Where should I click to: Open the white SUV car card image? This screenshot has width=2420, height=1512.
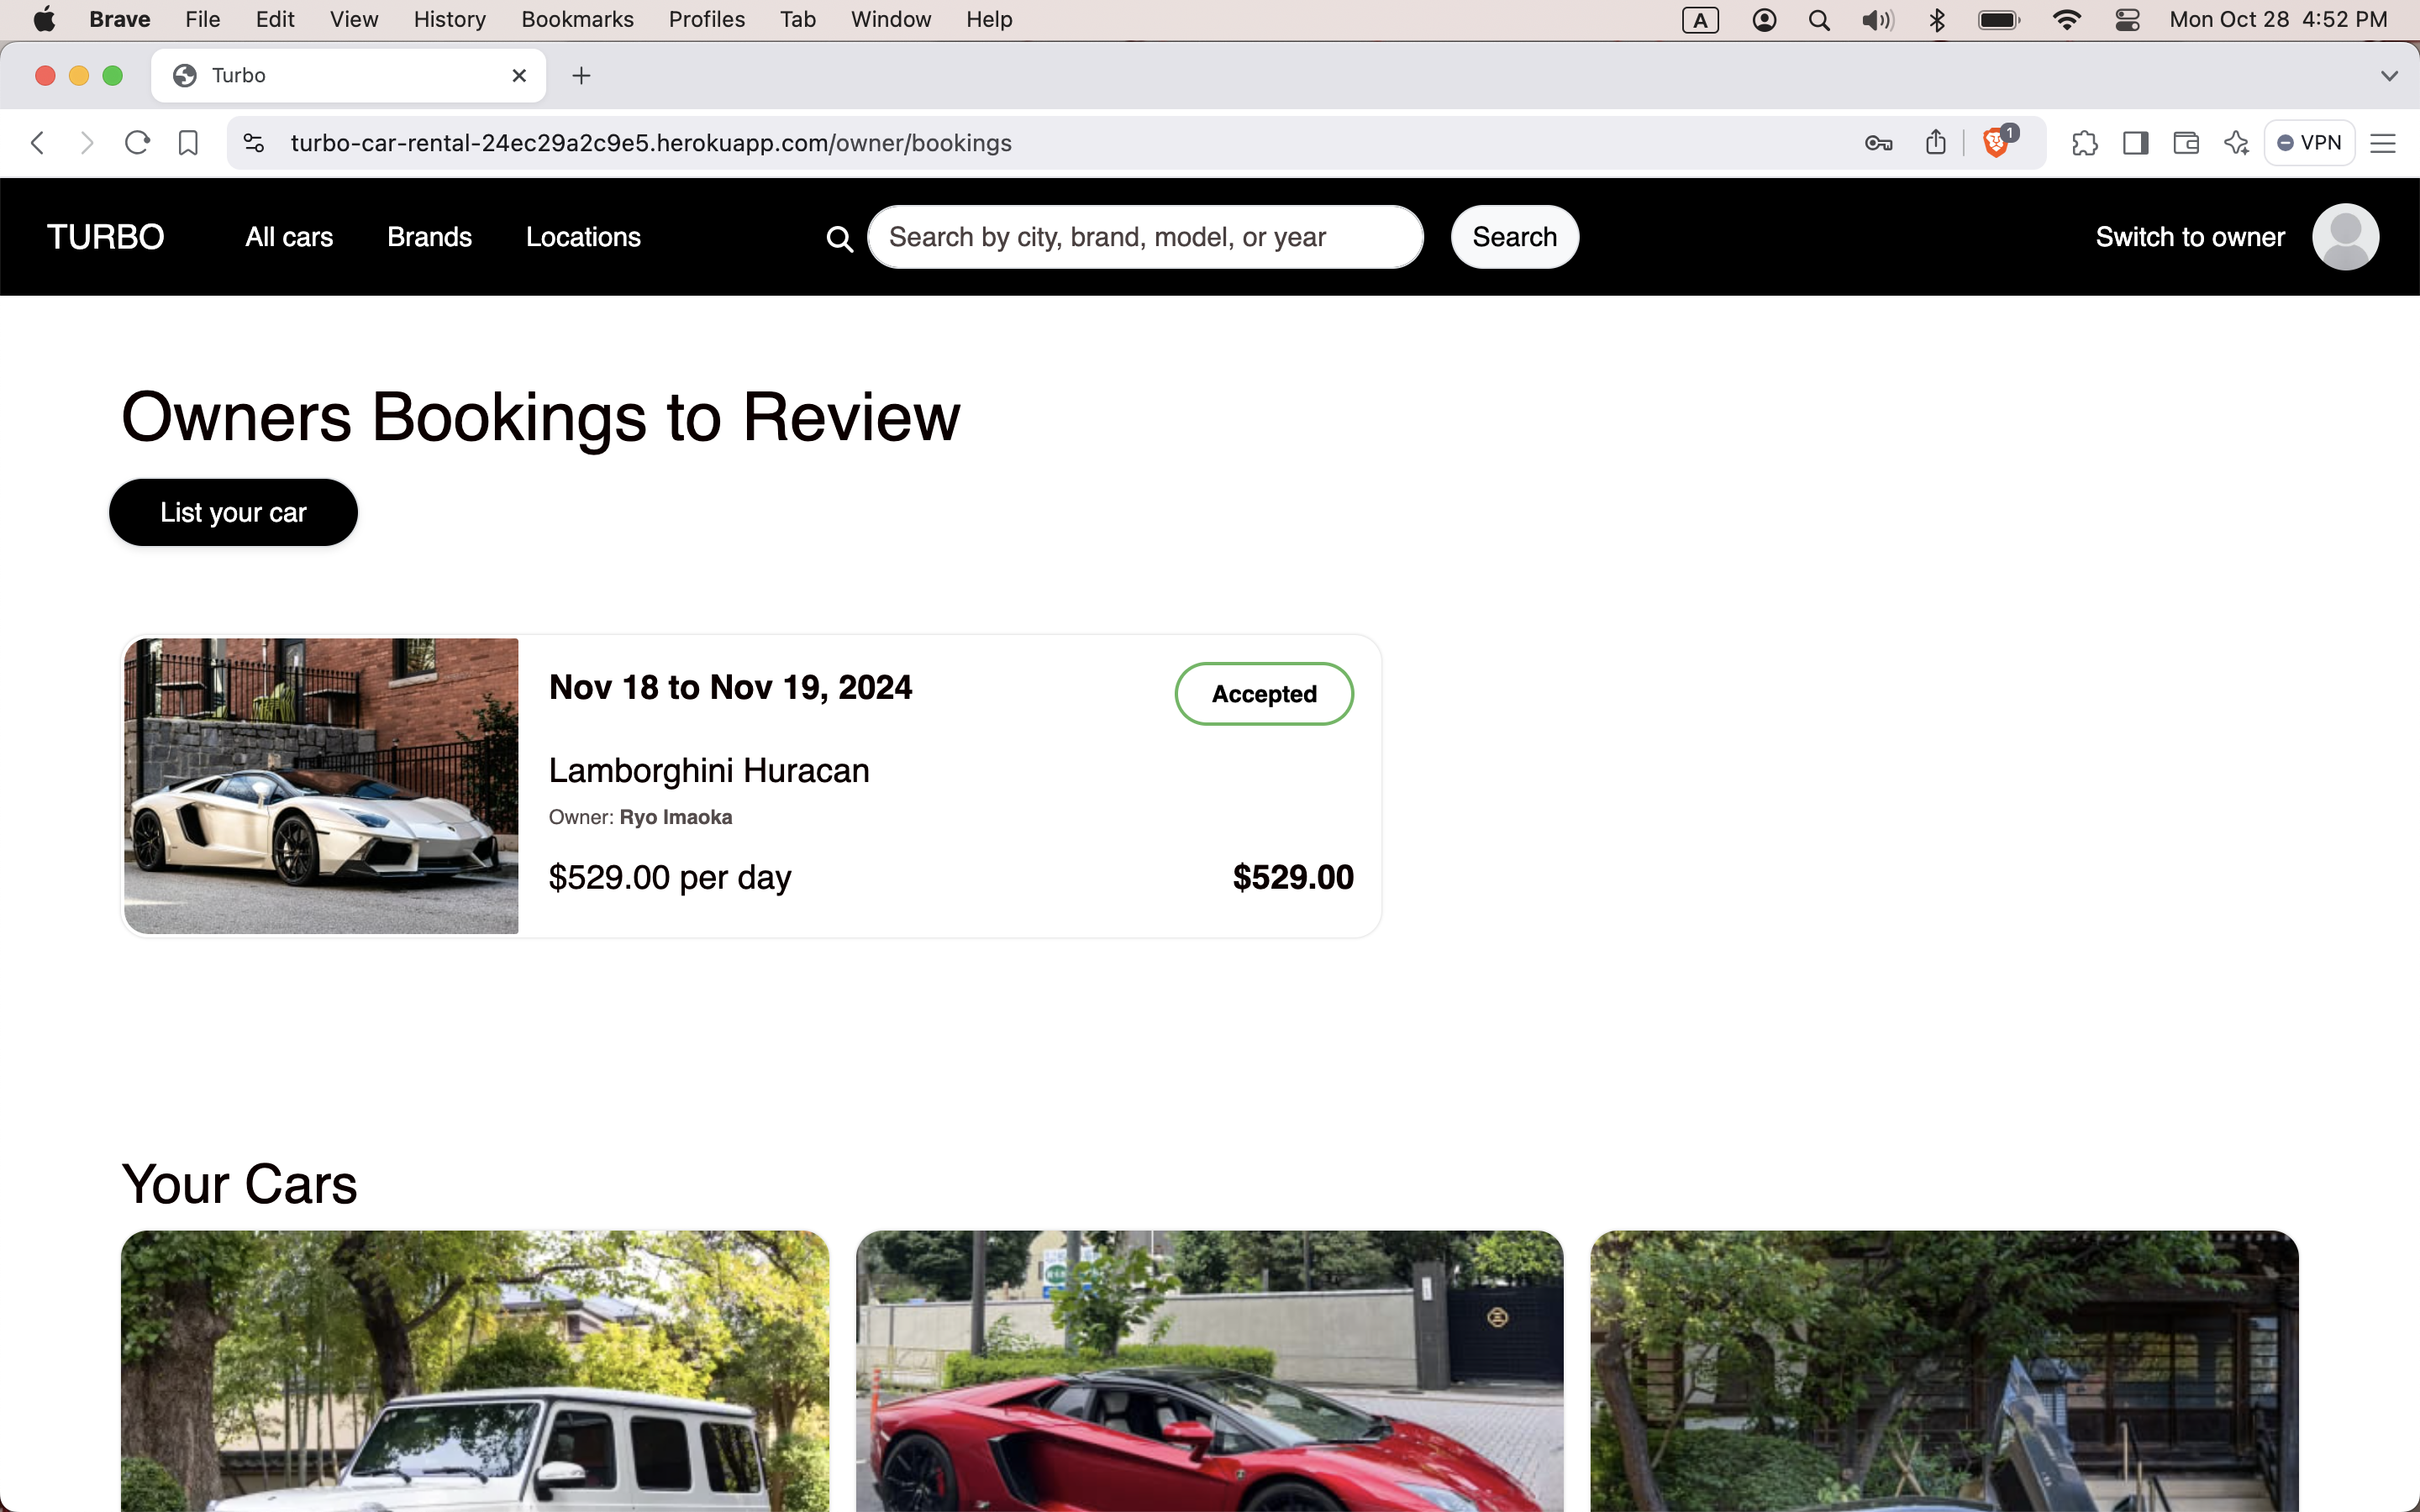pos(475,1371)
